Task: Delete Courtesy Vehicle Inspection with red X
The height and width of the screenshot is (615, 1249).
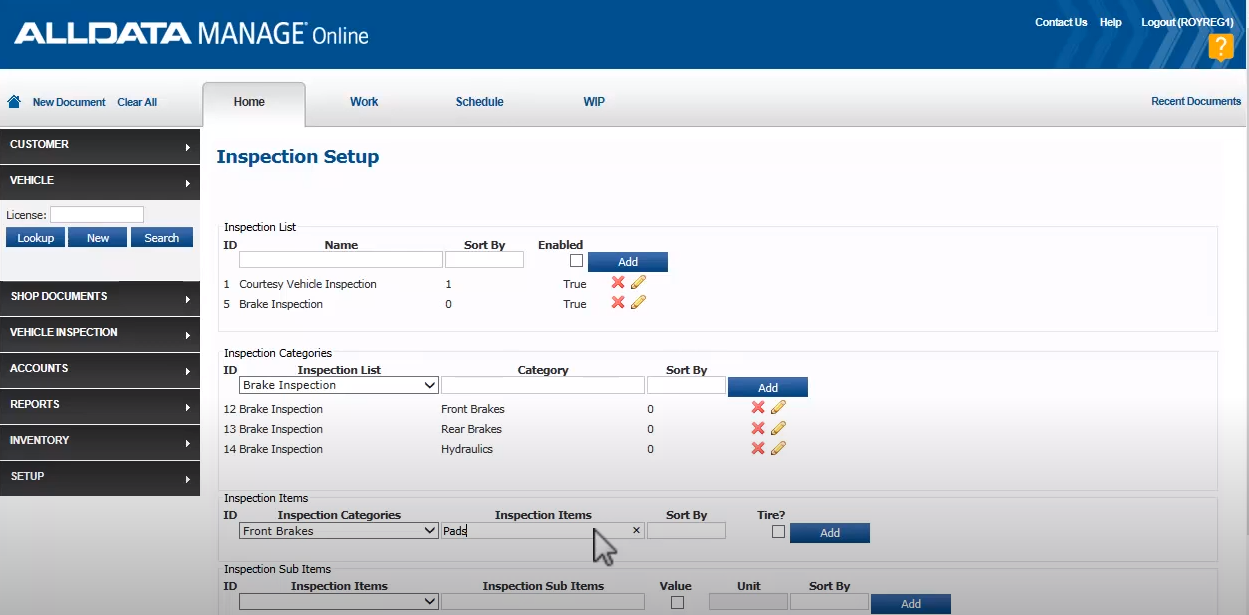Action: tap(618, 283)
